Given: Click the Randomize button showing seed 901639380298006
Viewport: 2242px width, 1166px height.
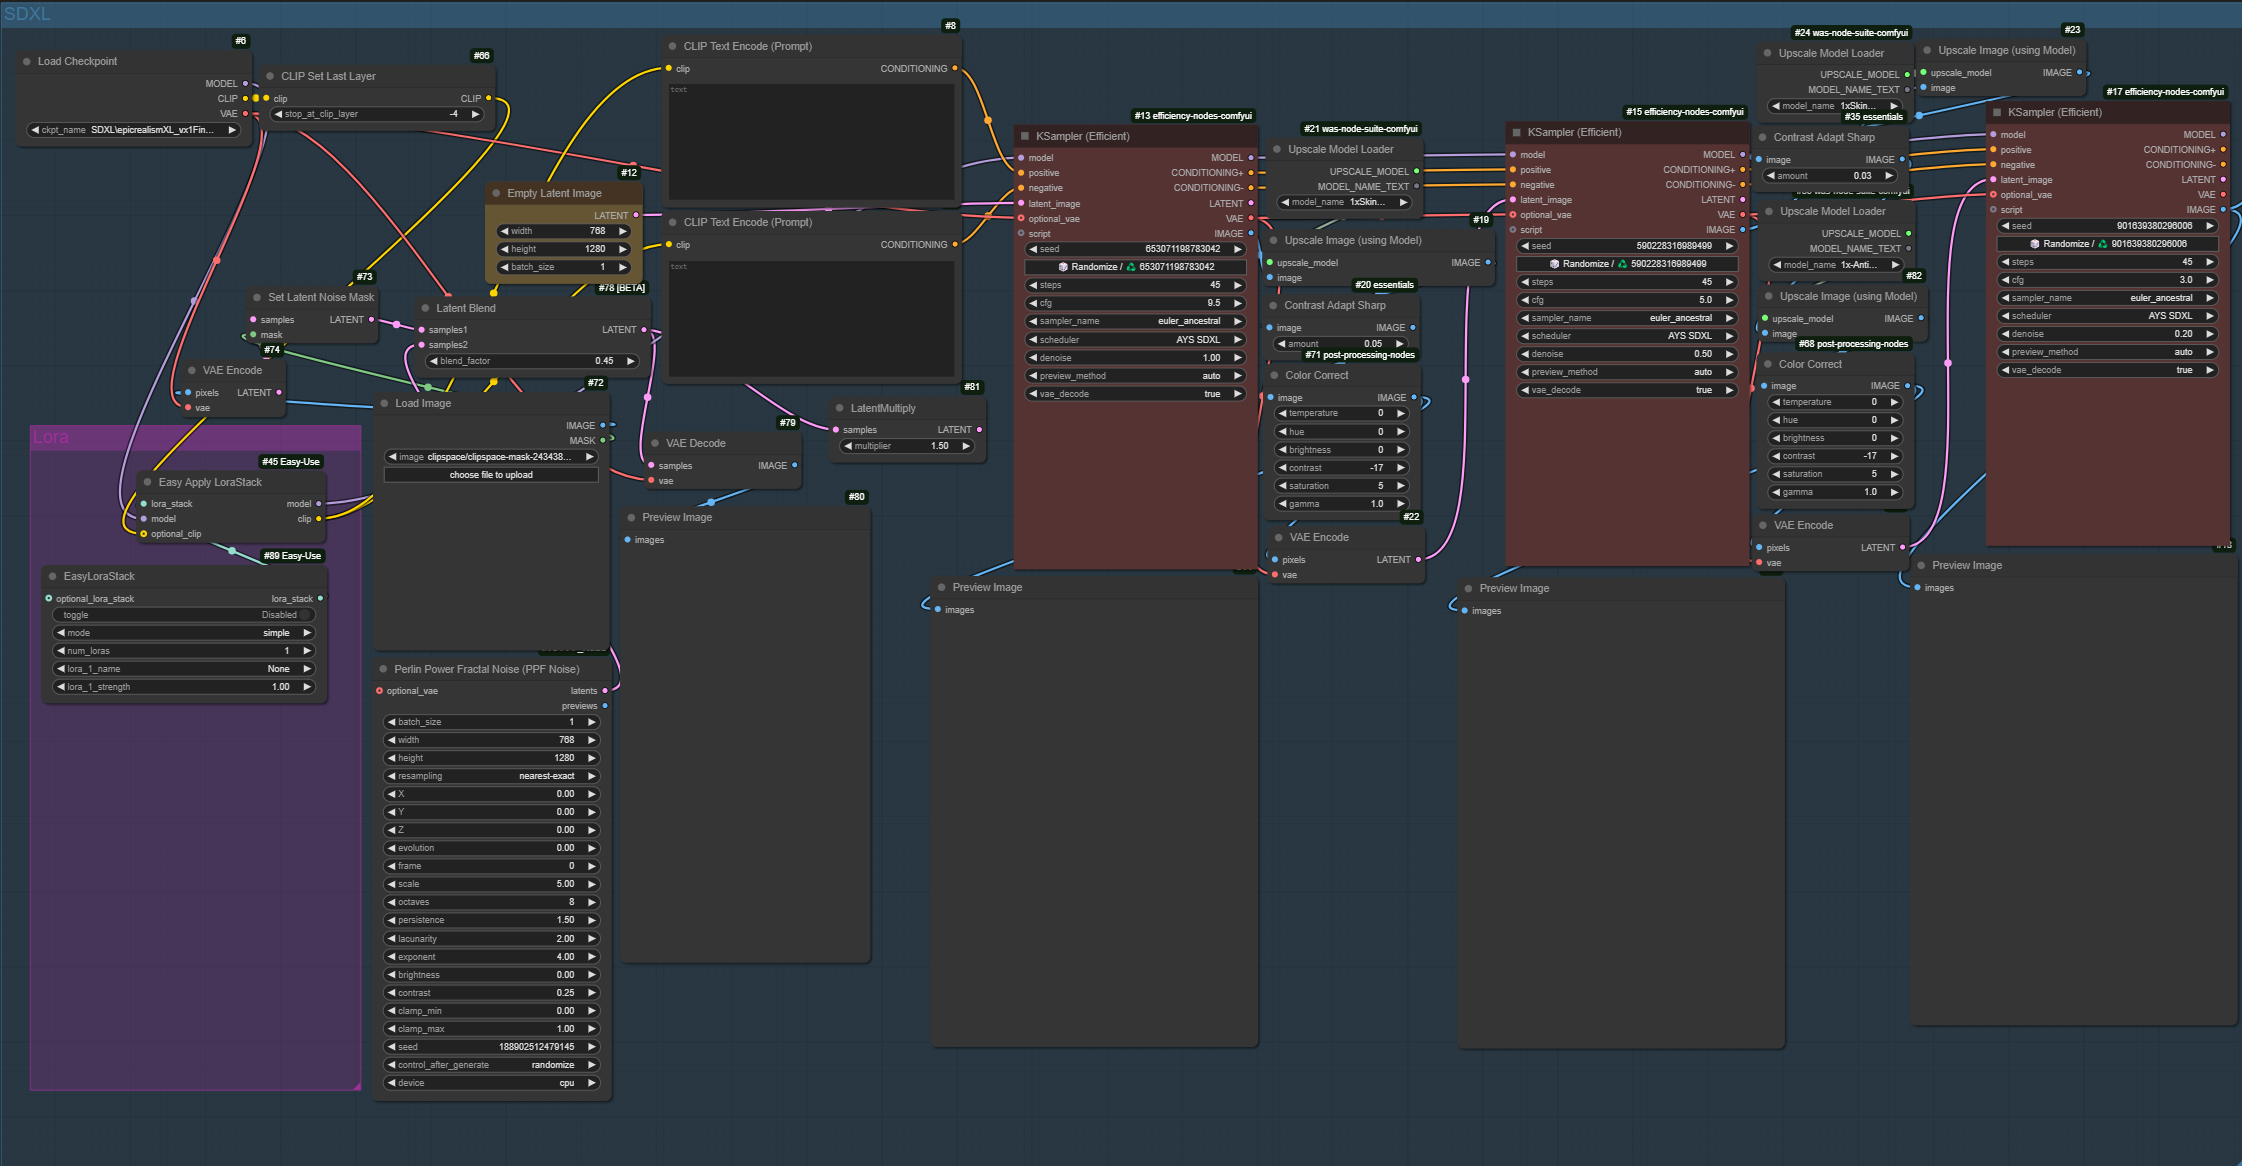Looking at the screenshot, I should point(2107,244).
